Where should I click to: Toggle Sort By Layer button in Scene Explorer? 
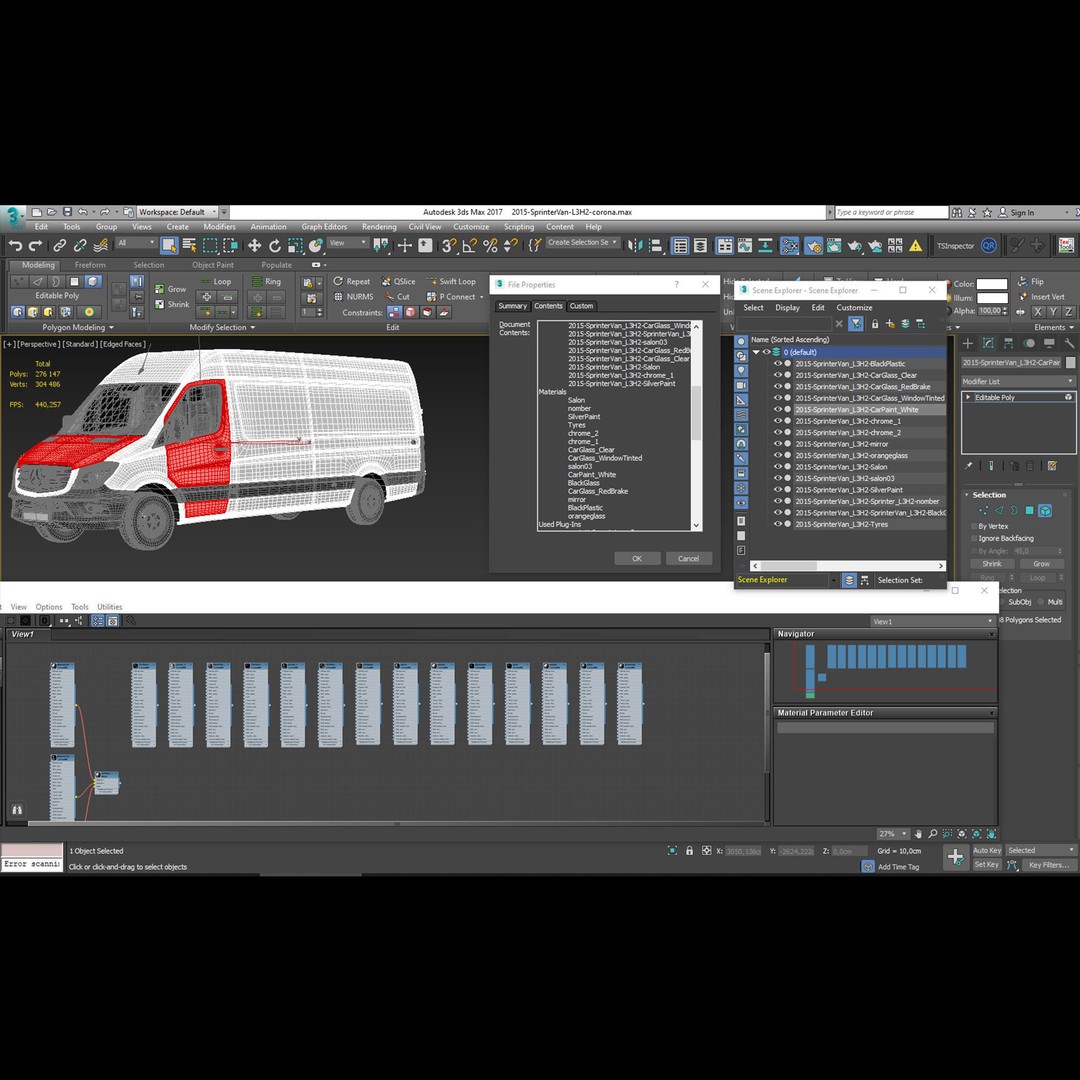coord(849,580)
